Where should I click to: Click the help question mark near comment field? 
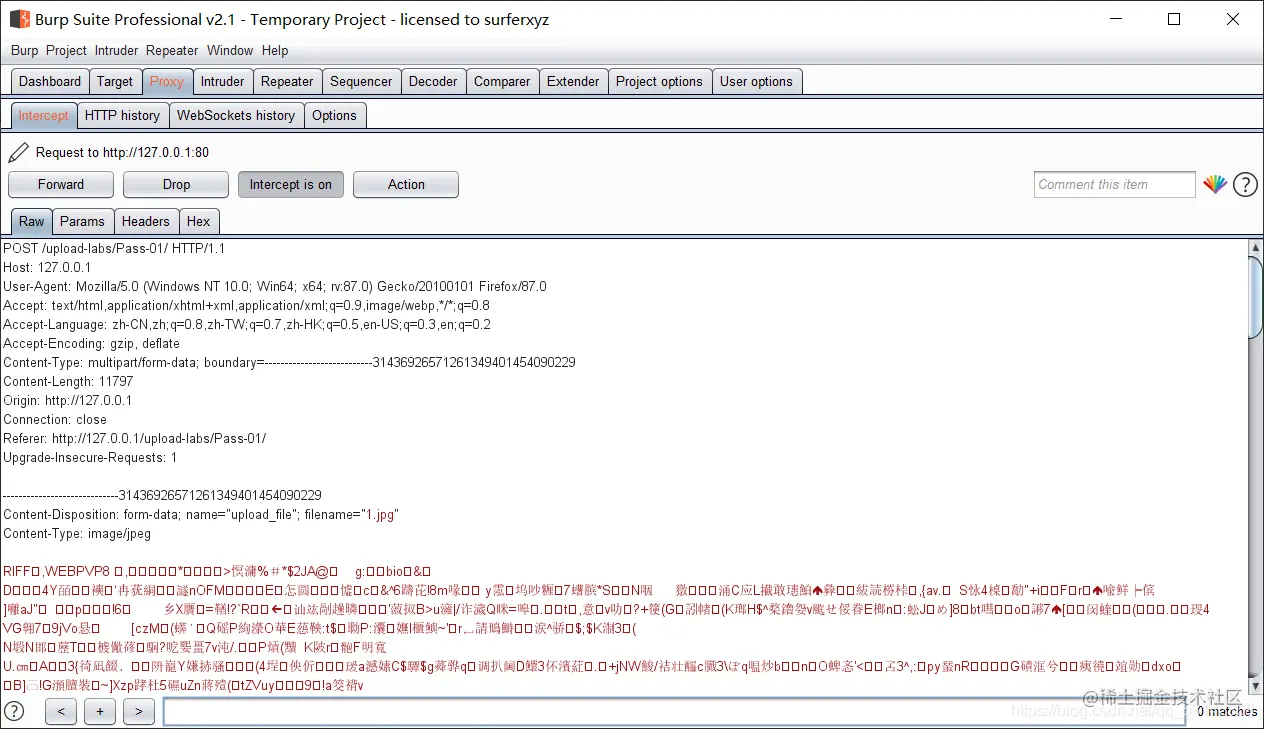point(1245,184)
